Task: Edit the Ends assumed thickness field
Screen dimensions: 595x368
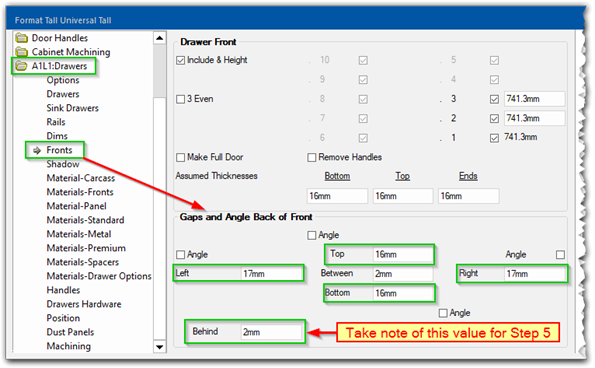Action: [x=469, y=196]
